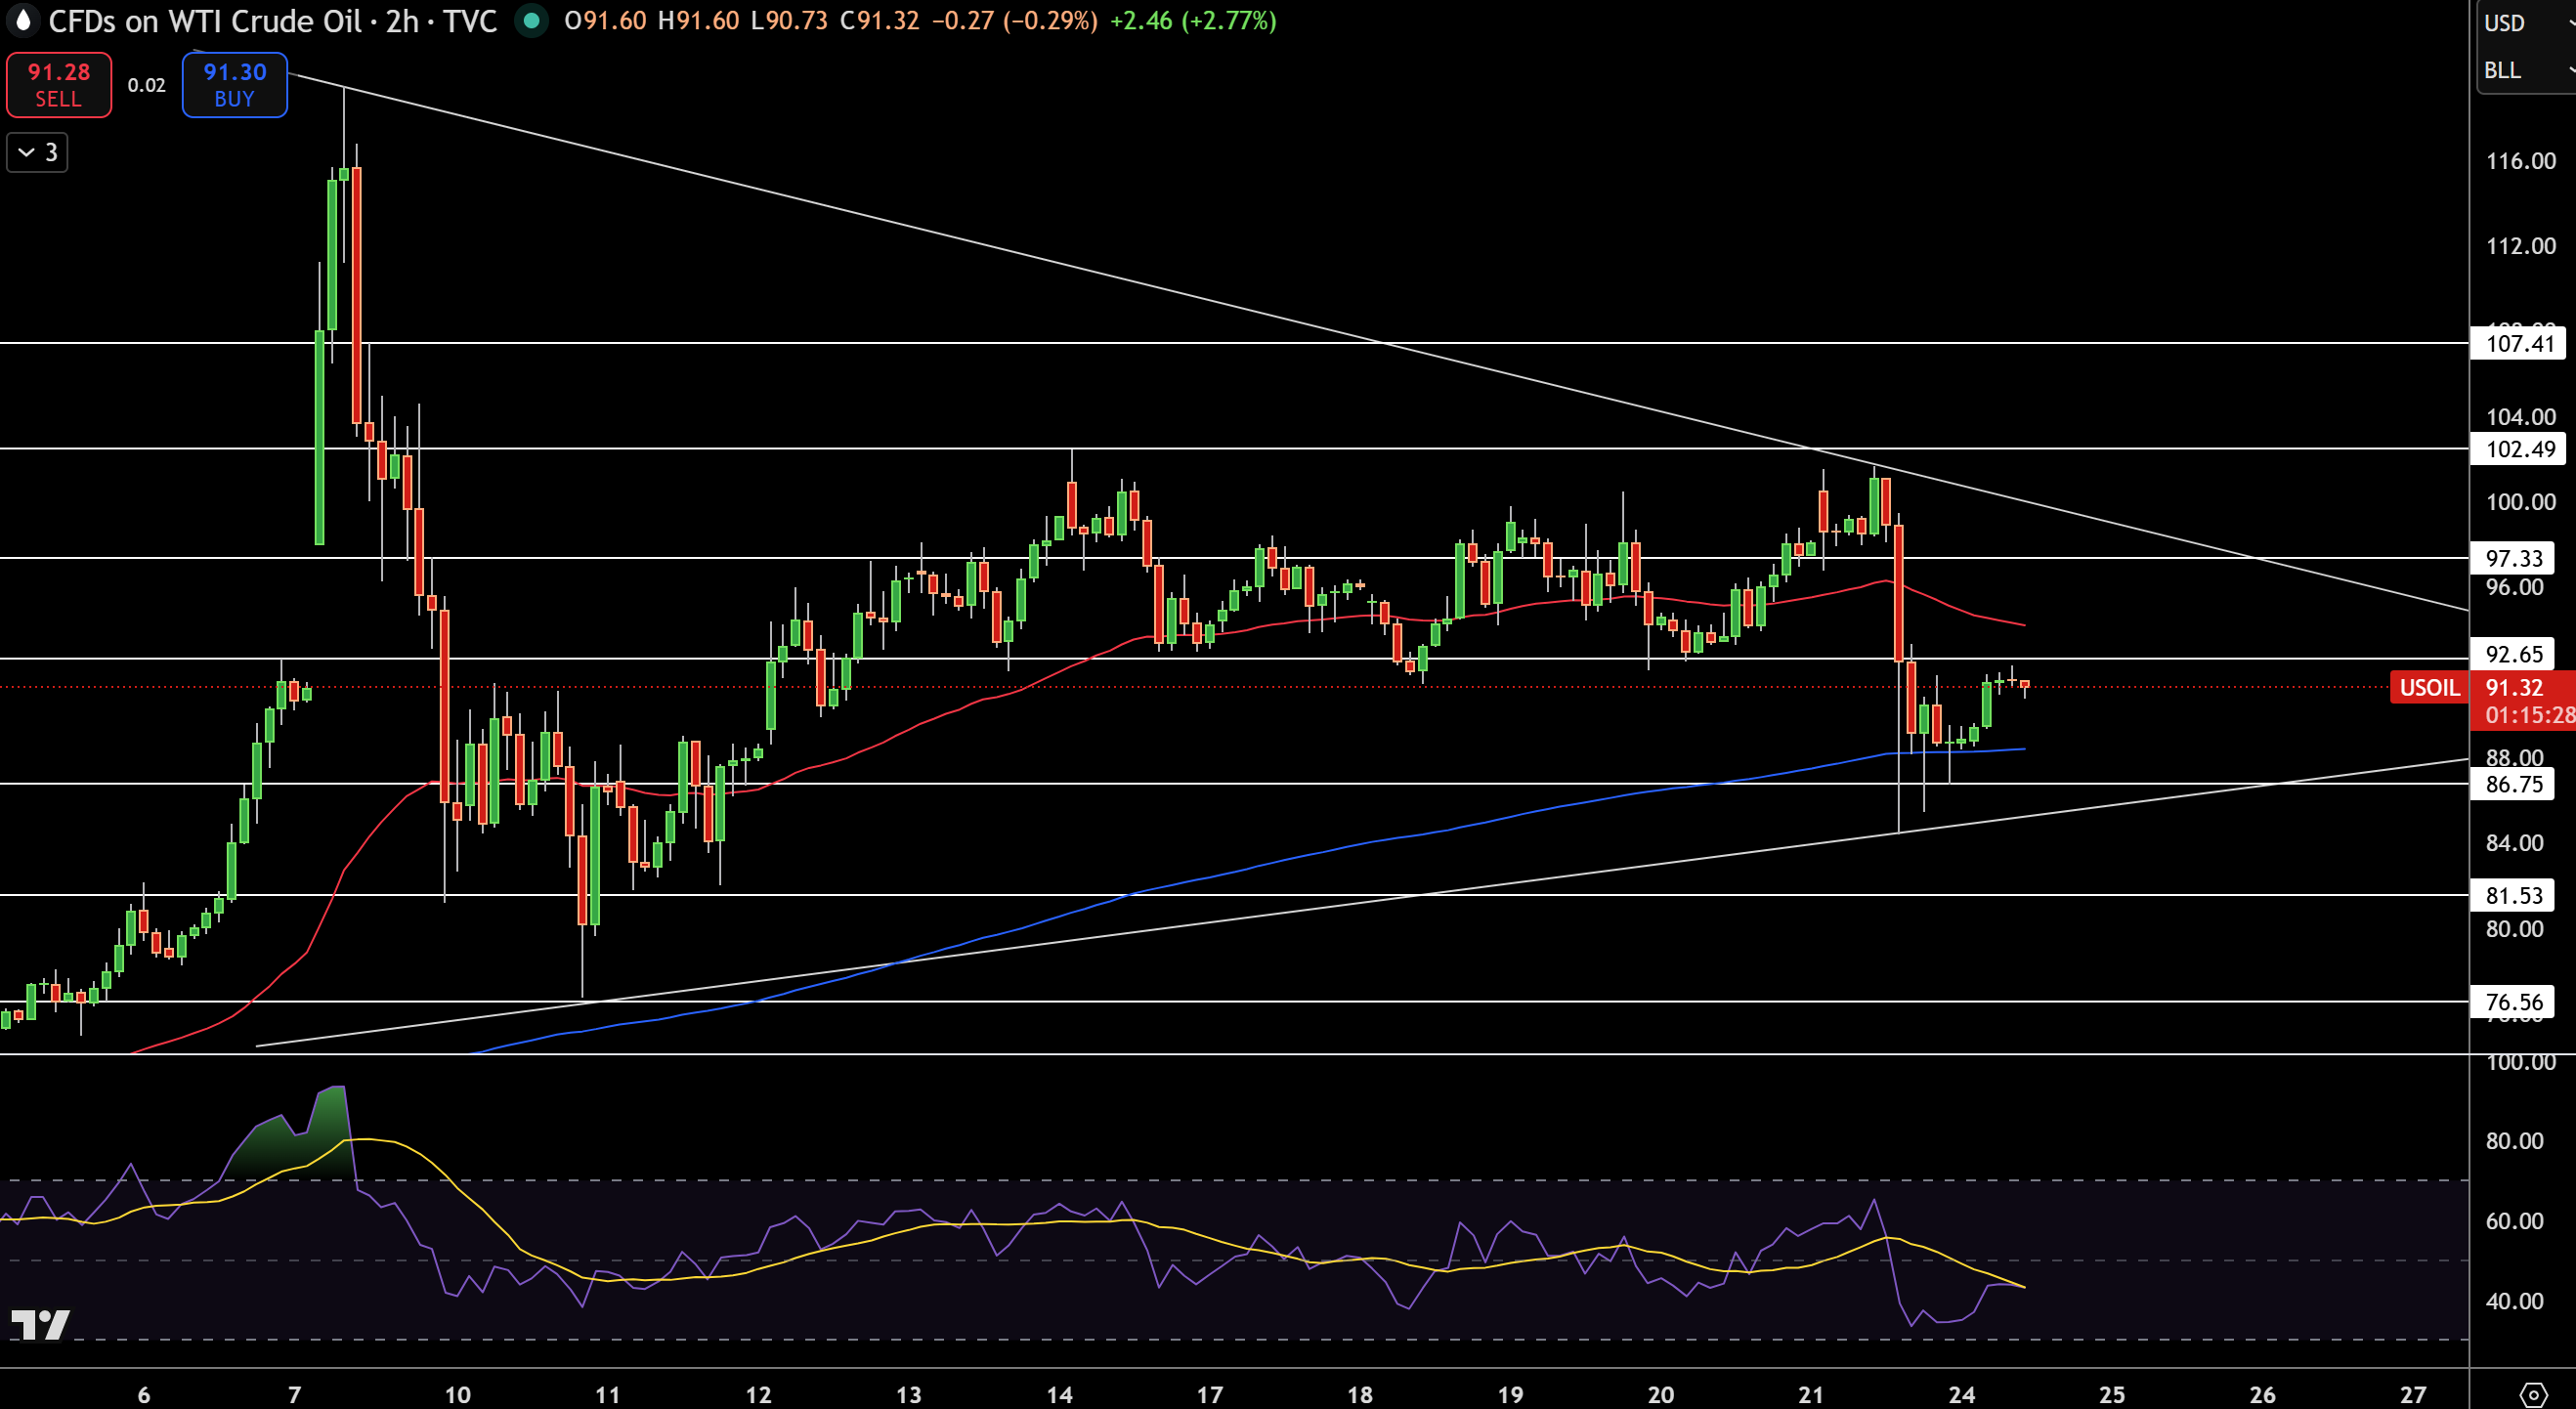Select the 107.41 horizontal level label
The width and height of the screenshot is (2576, 1409).
click(2518, 344)
